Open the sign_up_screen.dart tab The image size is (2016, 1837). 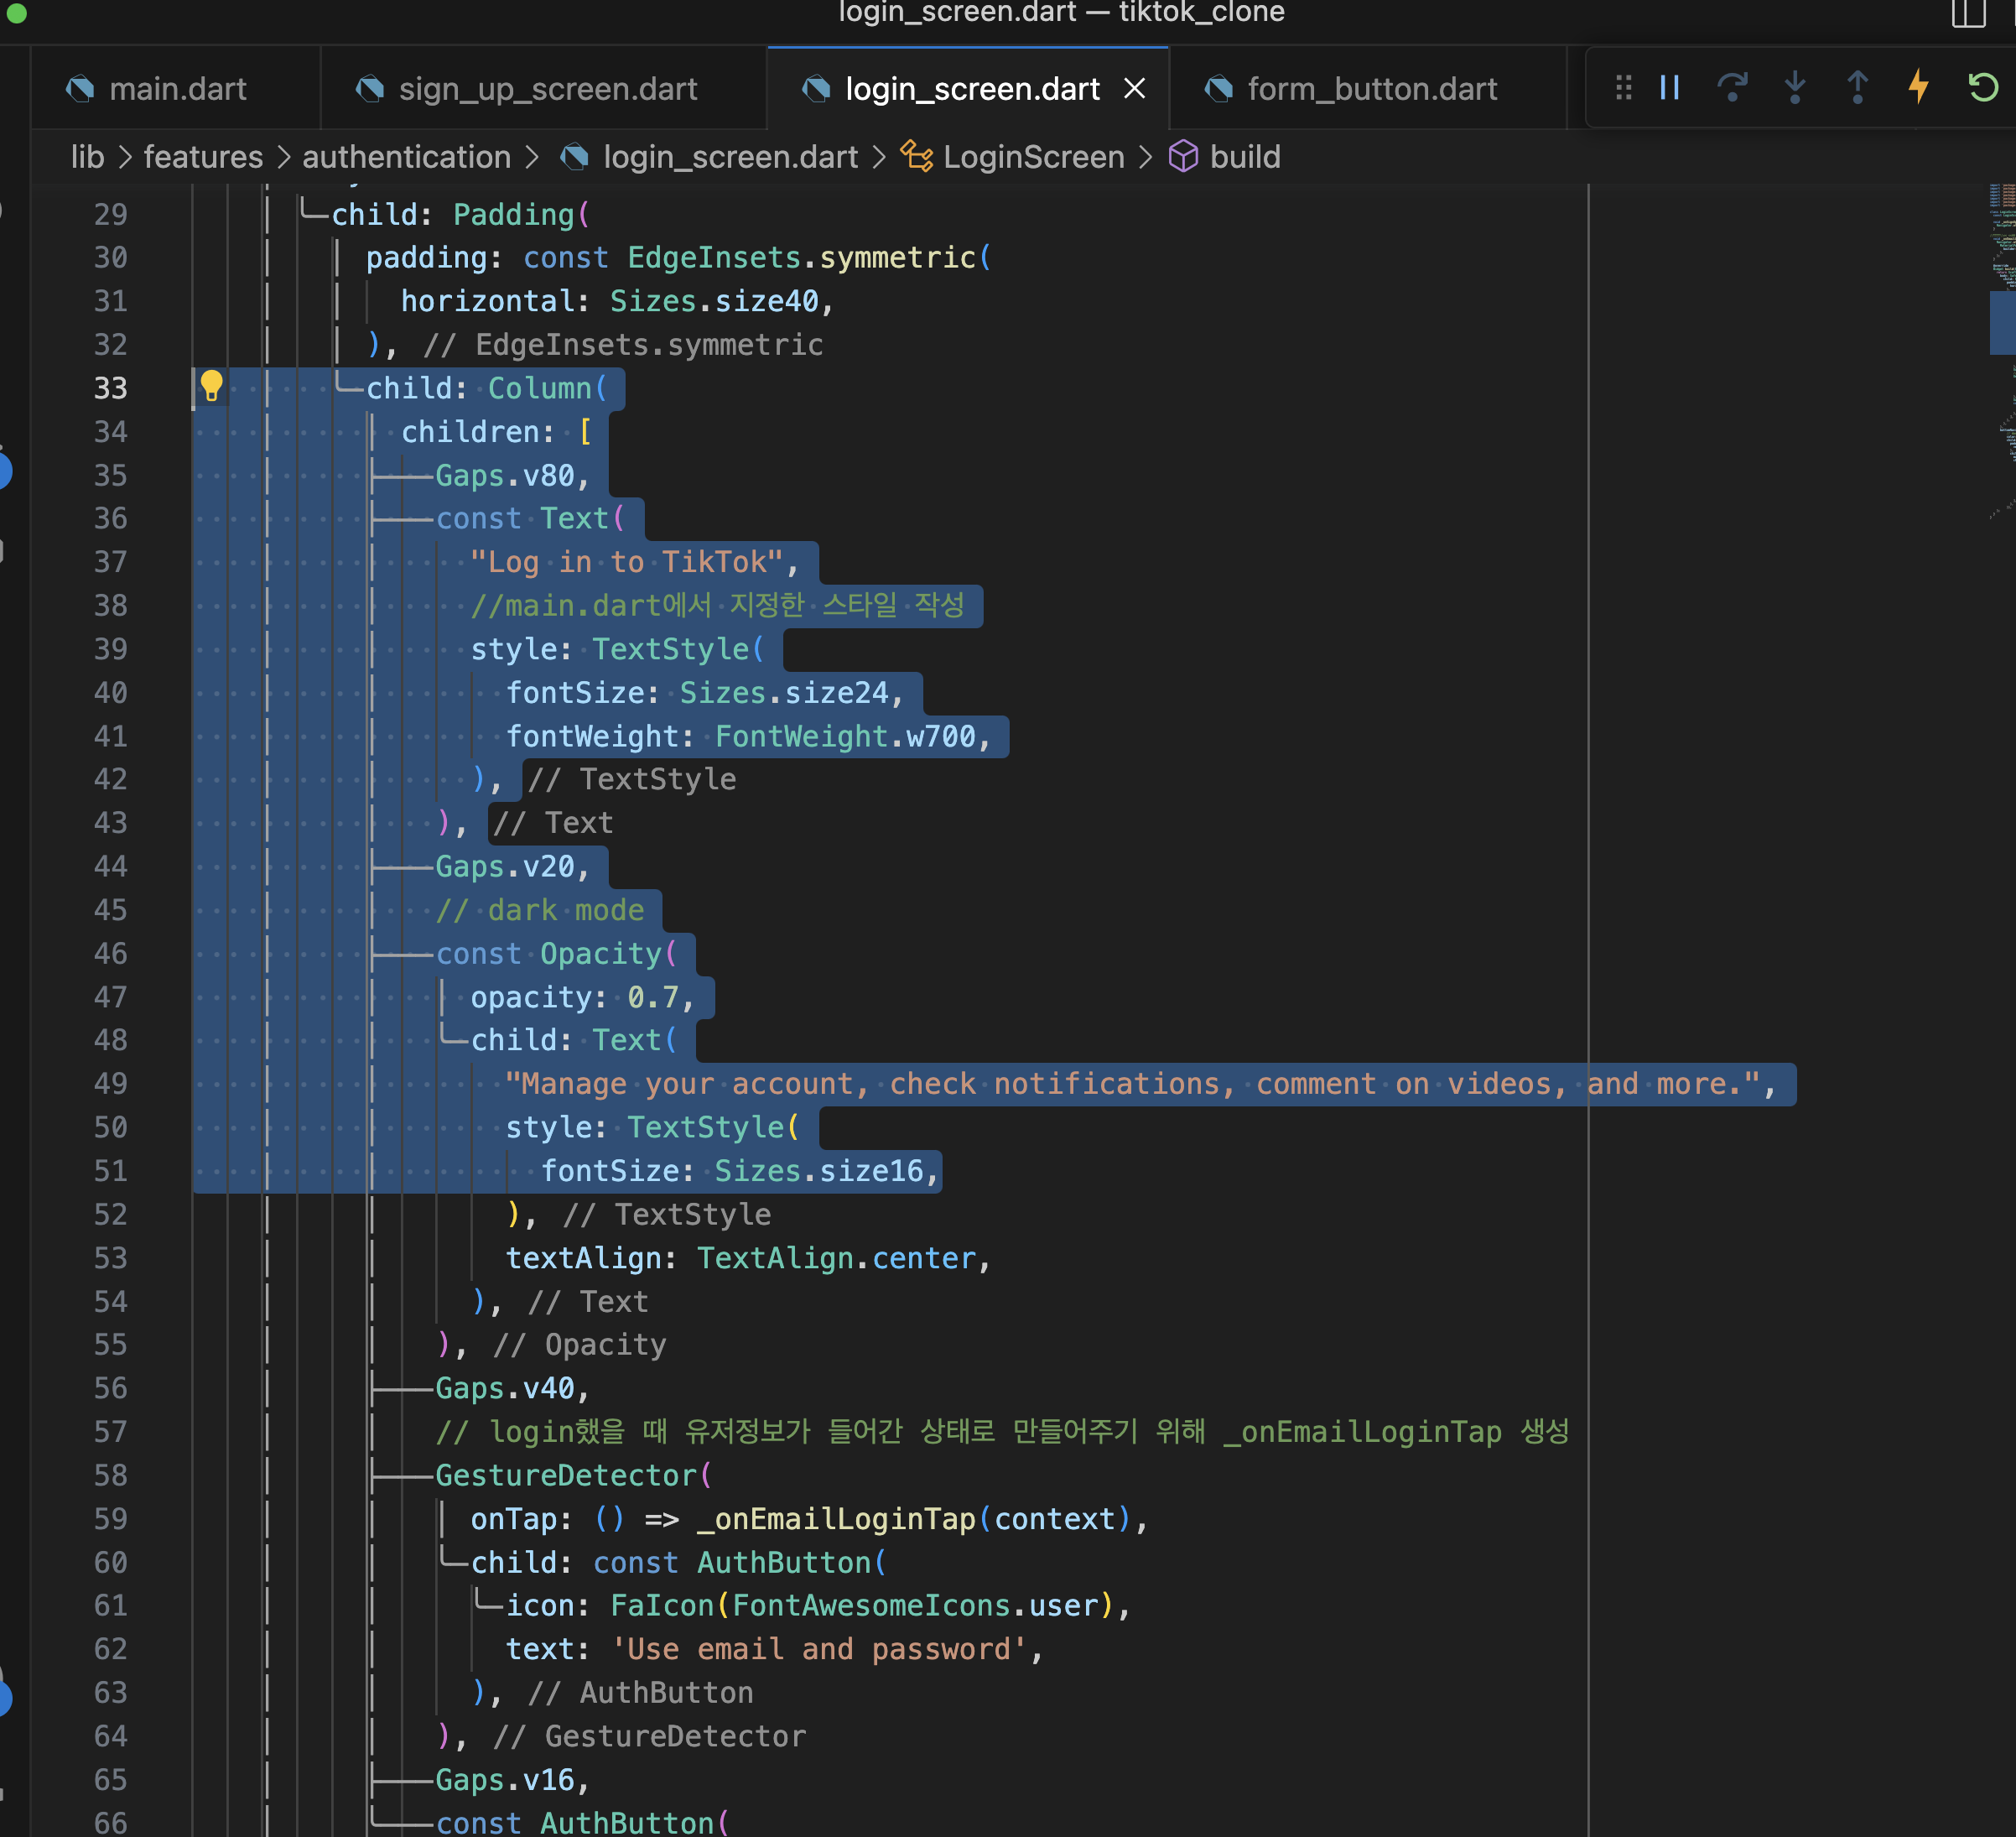[x=547, y=89]
